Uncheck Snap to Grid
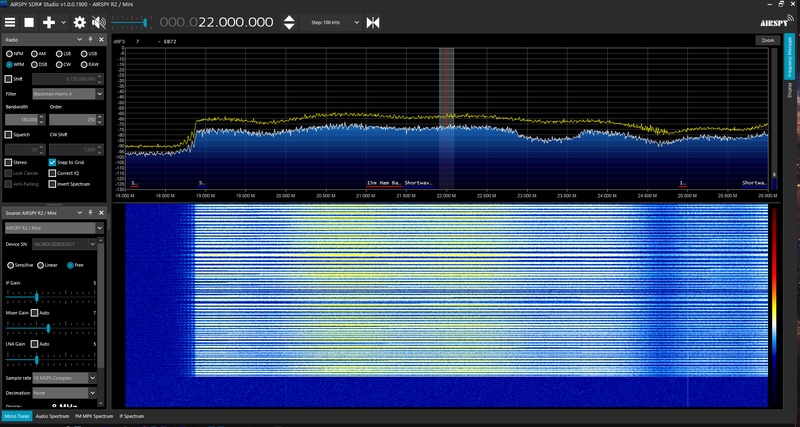The image size is (800, 427). pos(52,161)
